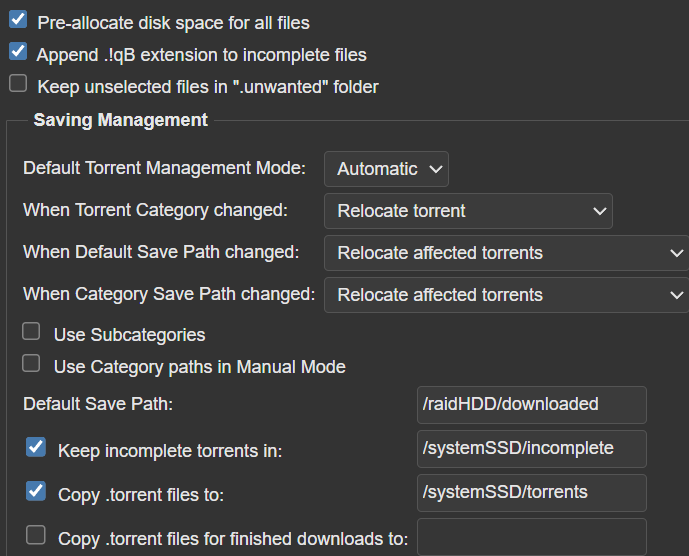
Task: Click the Saving Management section heading
Action: click(120, 120)
